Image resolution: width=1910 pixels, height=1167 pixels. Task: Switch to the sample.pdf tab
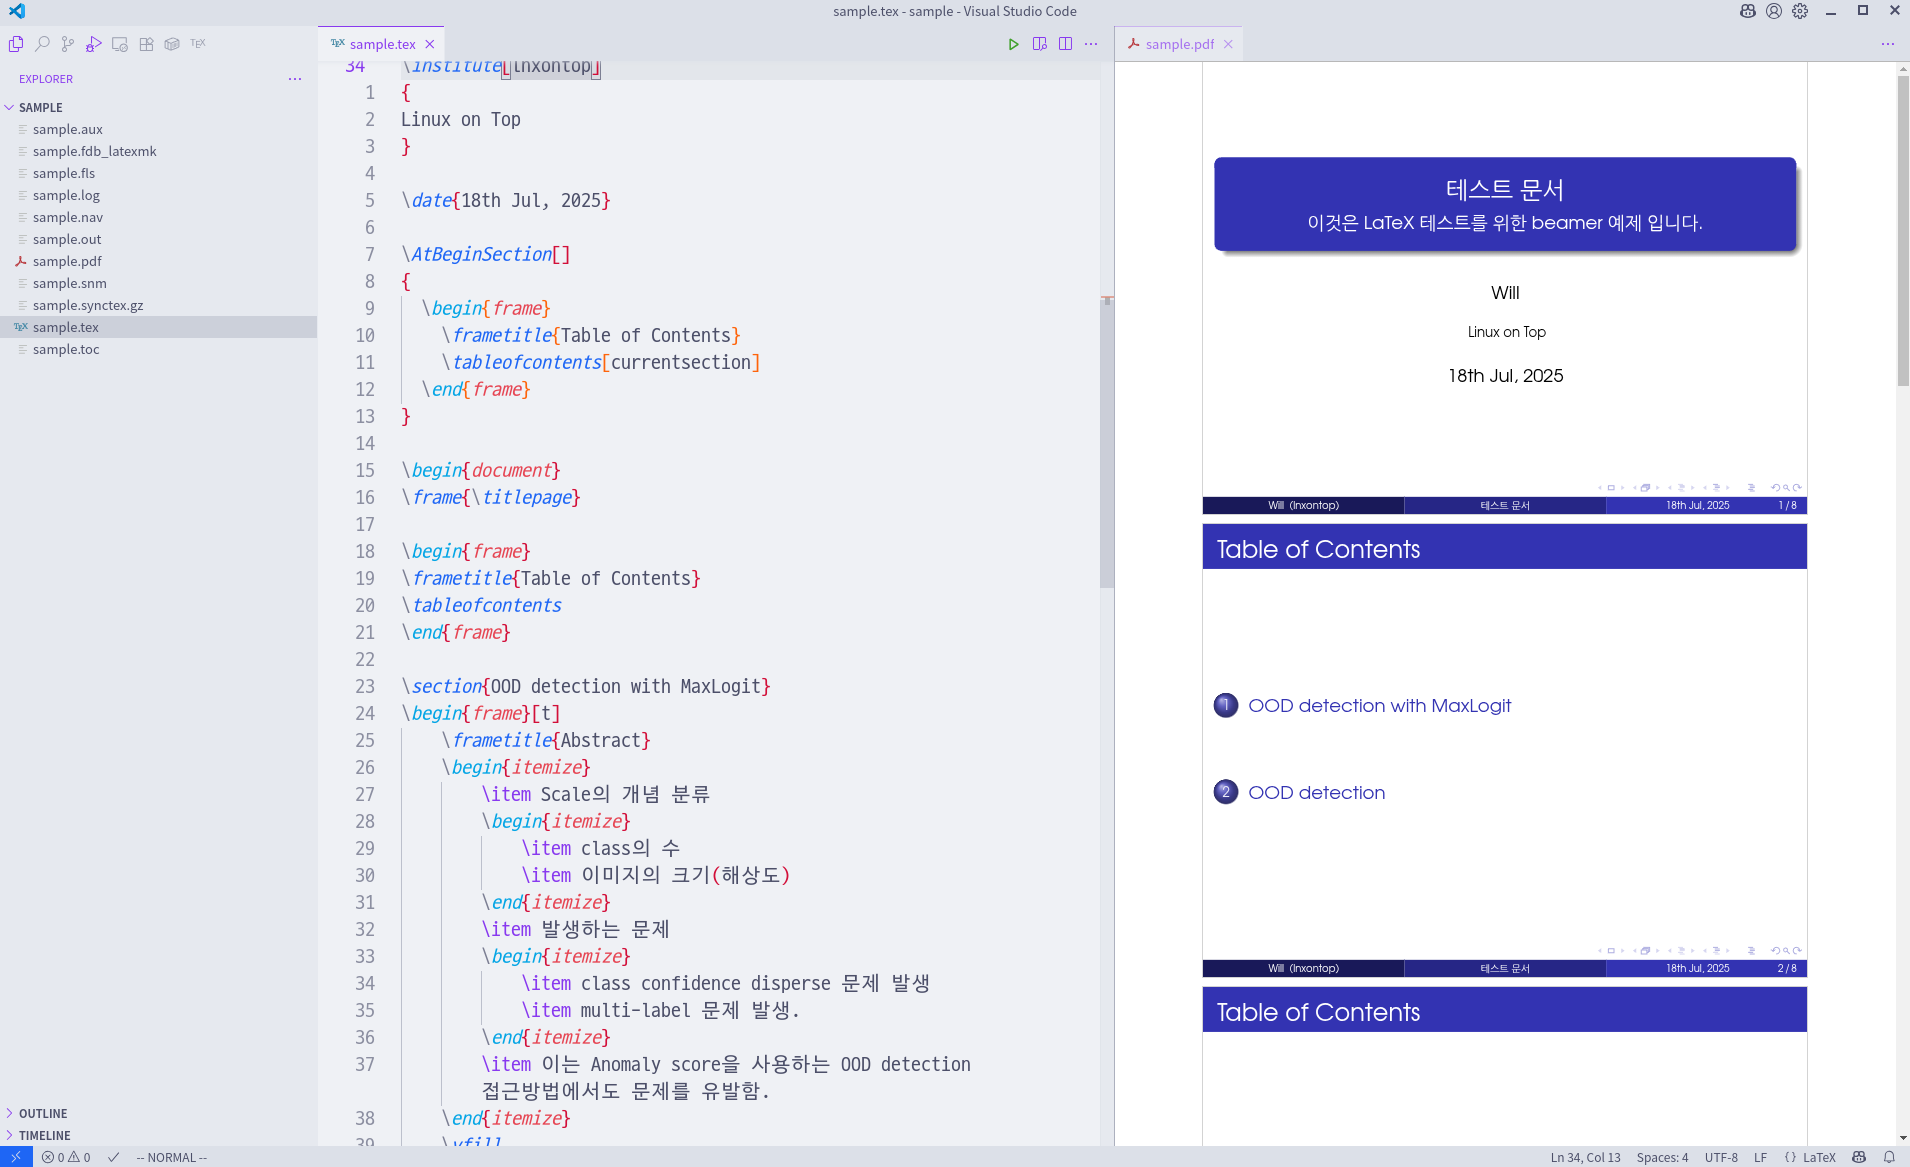coord(1180,43)
